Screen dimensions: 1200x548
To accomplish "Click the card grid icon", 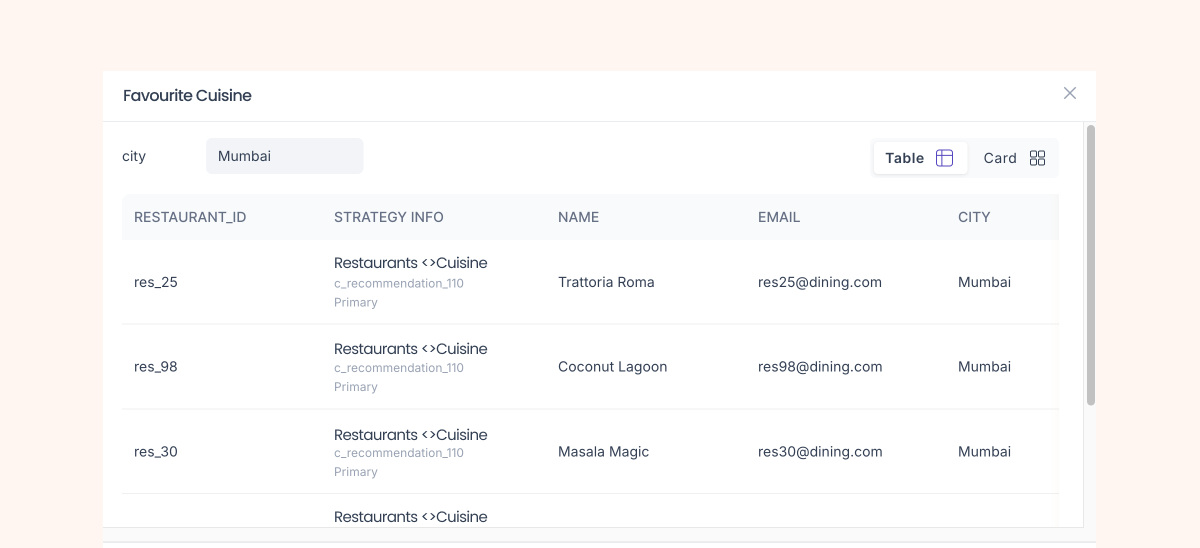I will [1037, 158].
